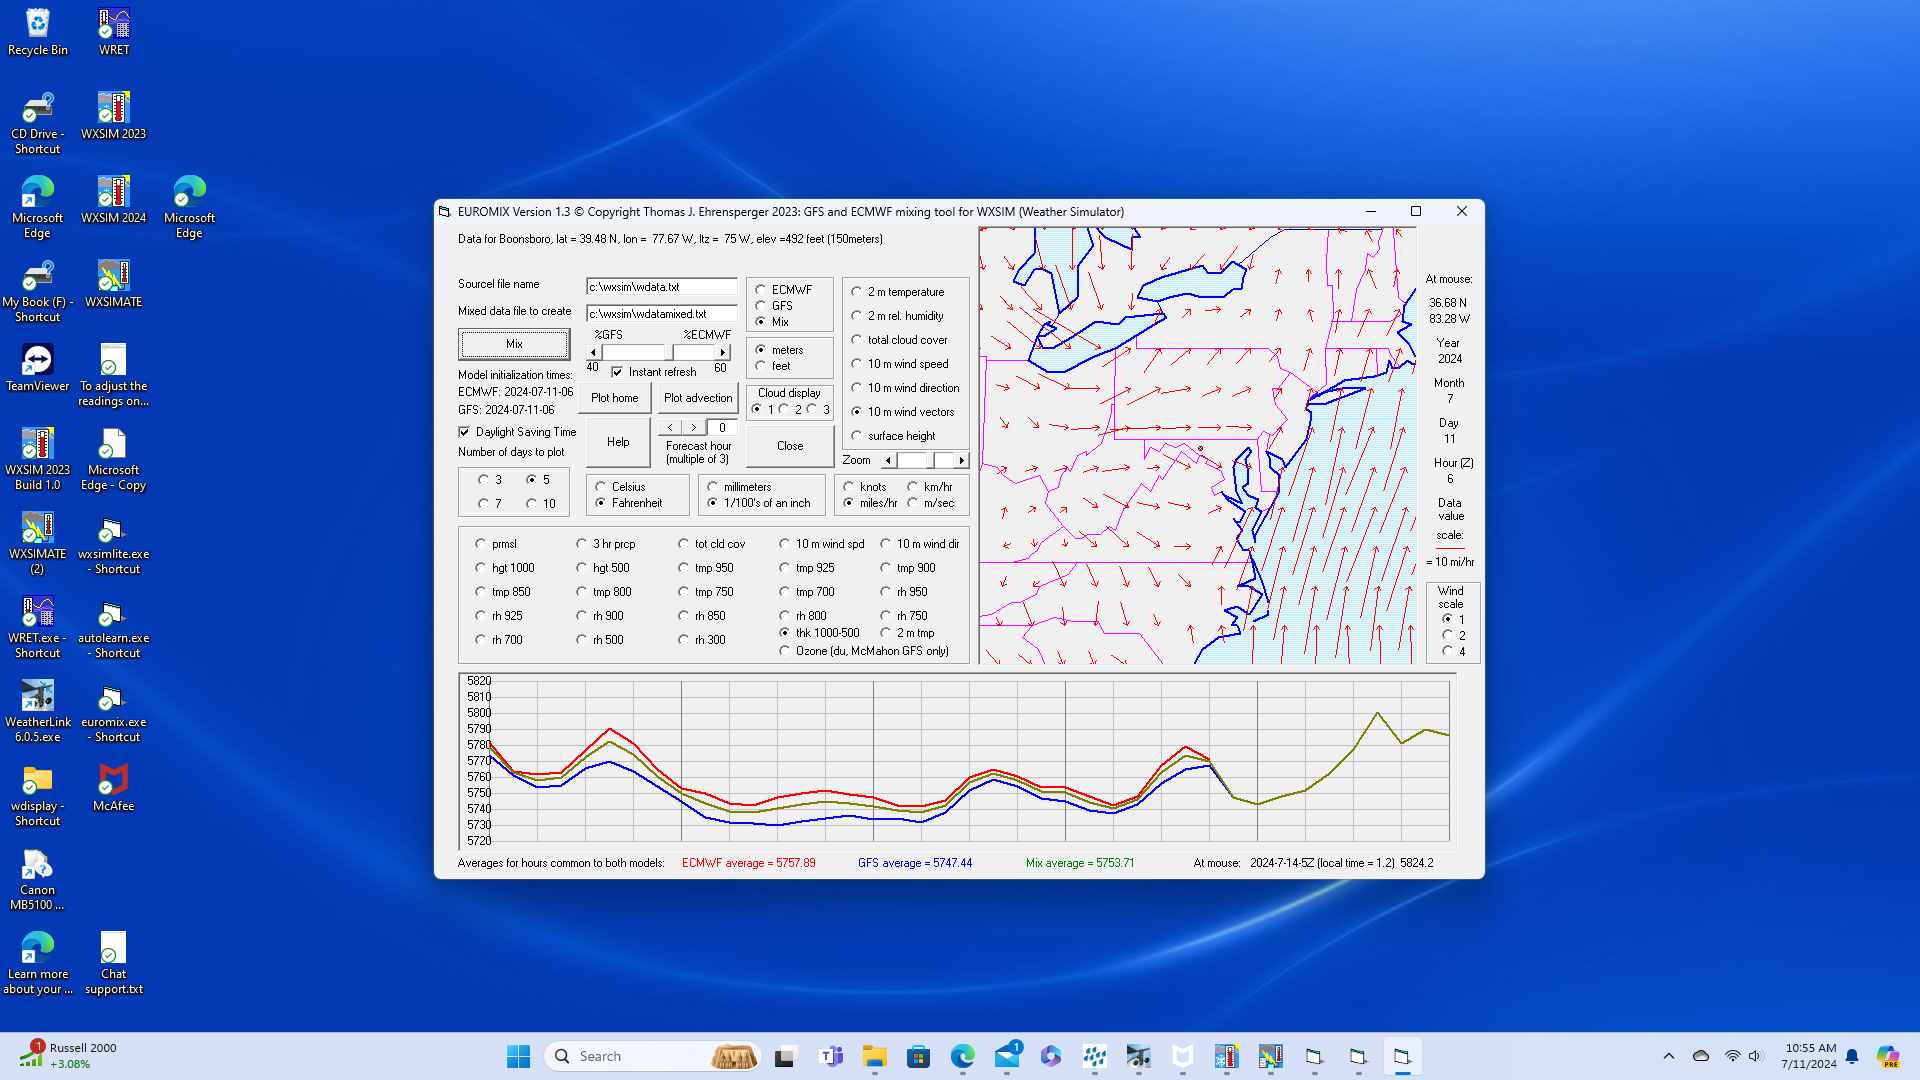The image size is (1920, 1080).
Task: Step forecast hour back with left arrow
Action: click(x=670, y=428)
